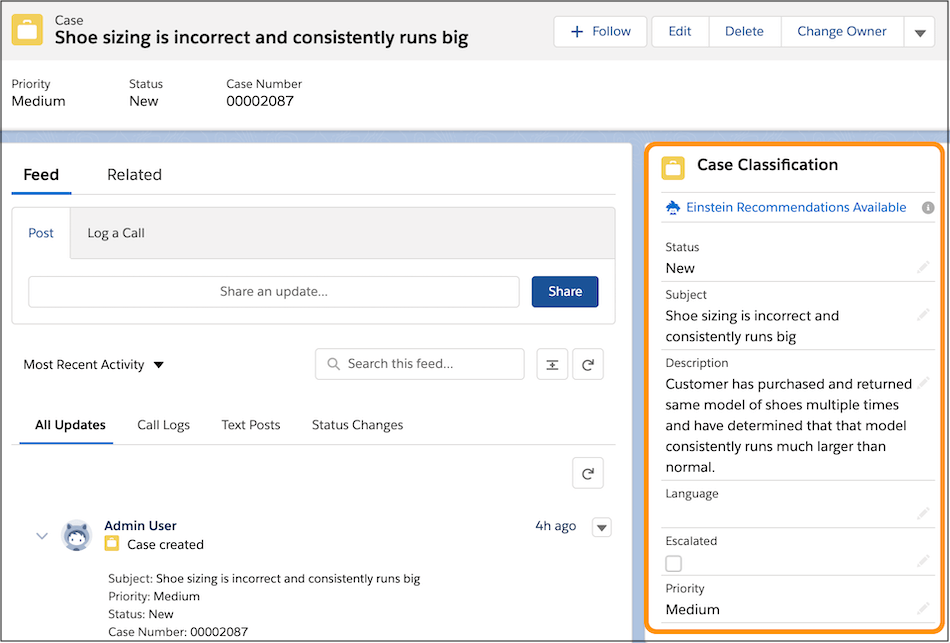Screen dimensions: 950x643
Task: Refresh feed using icon beside search box
Action: tap(588, 365)
